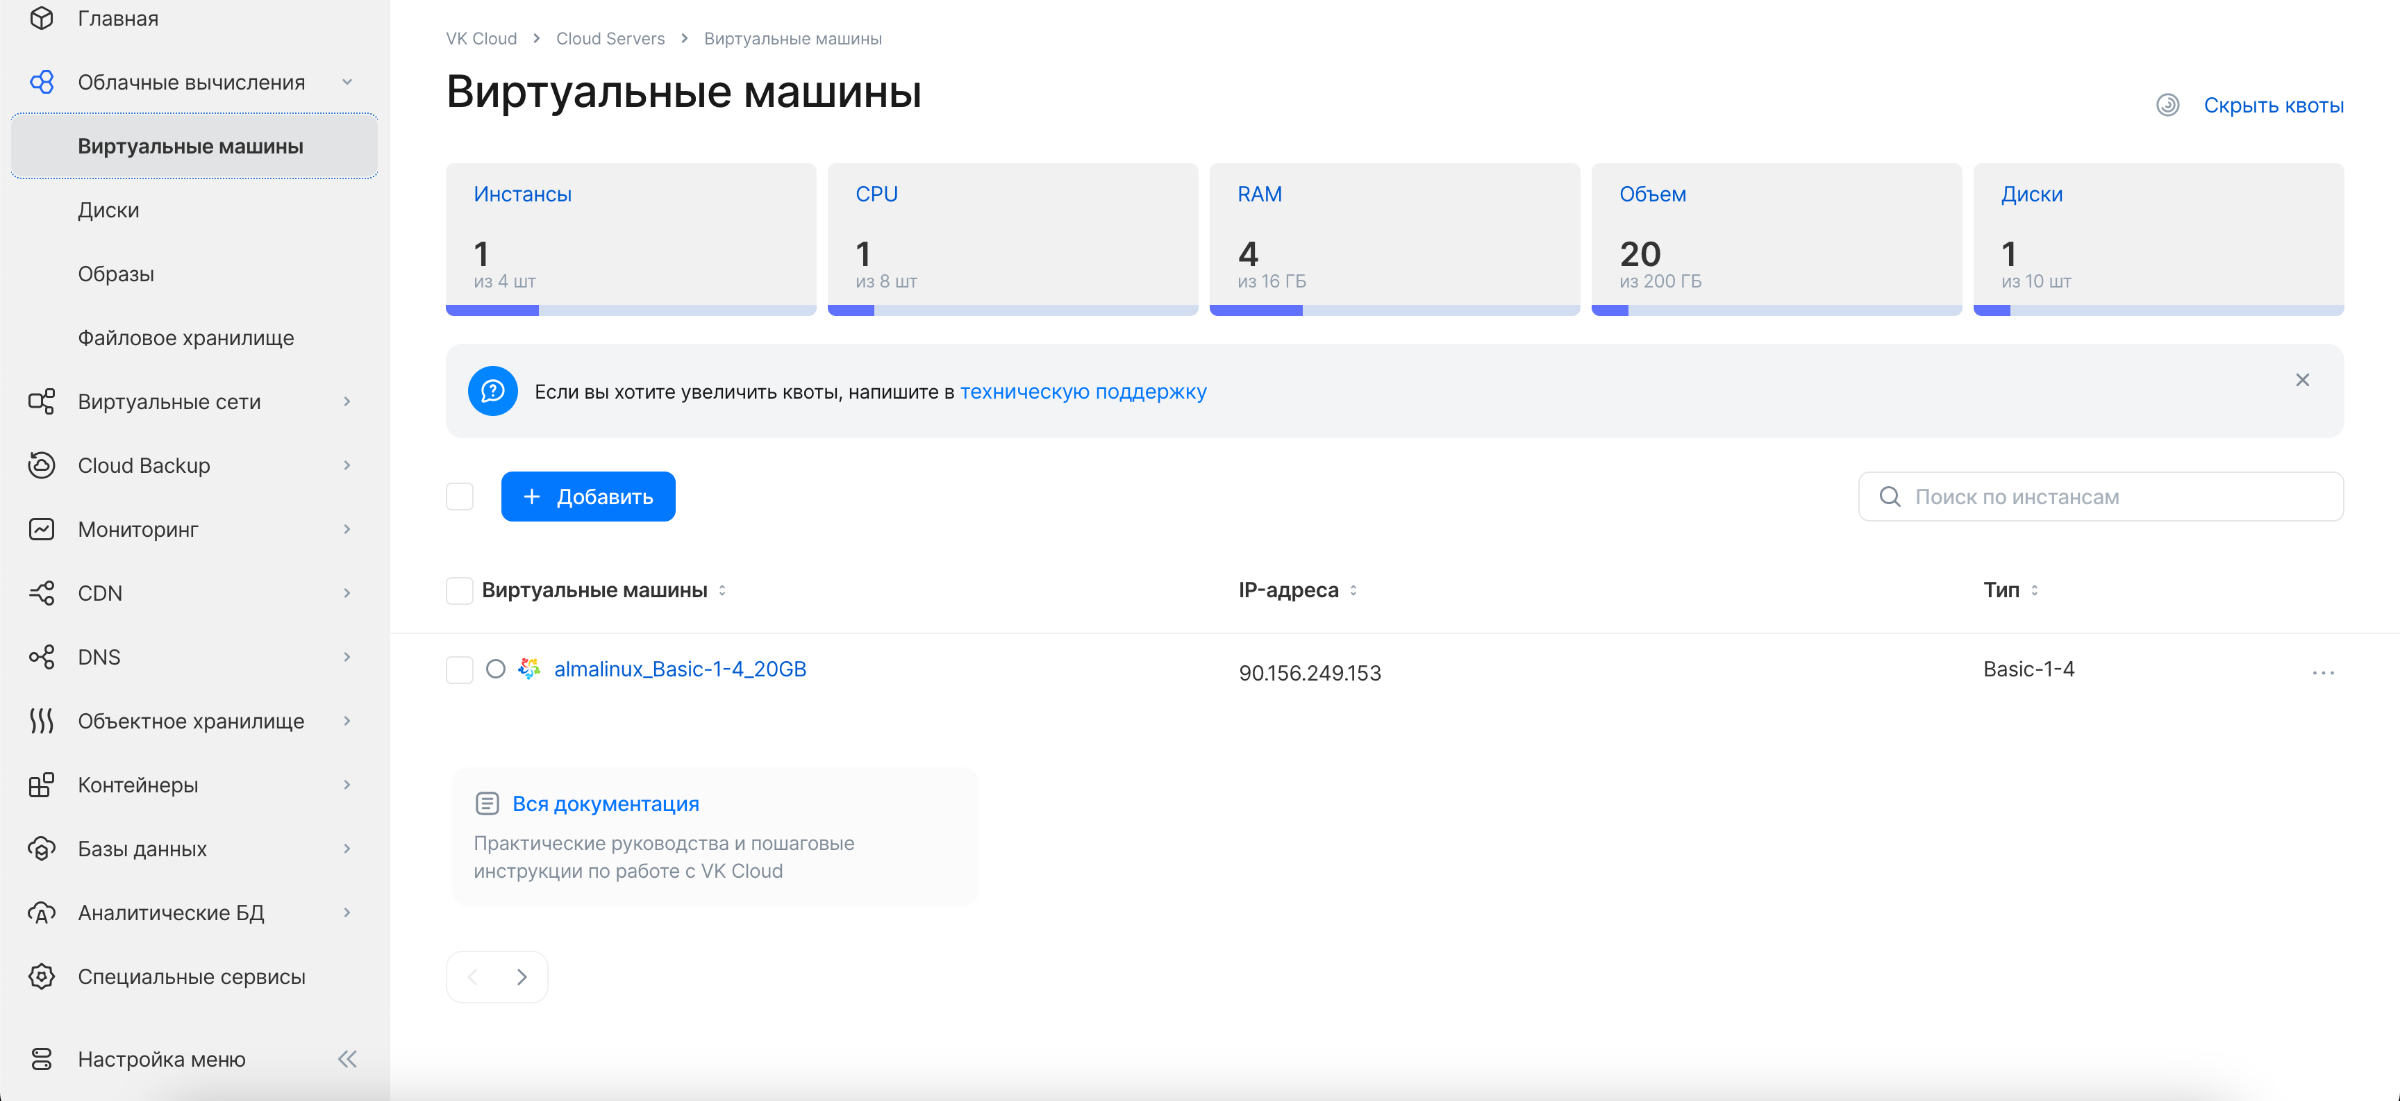The width and height of the screenshot is (2400, 1101).
Task: Tick the select-all checkbox beside Добавить
Action: click(x=459, y=496)
